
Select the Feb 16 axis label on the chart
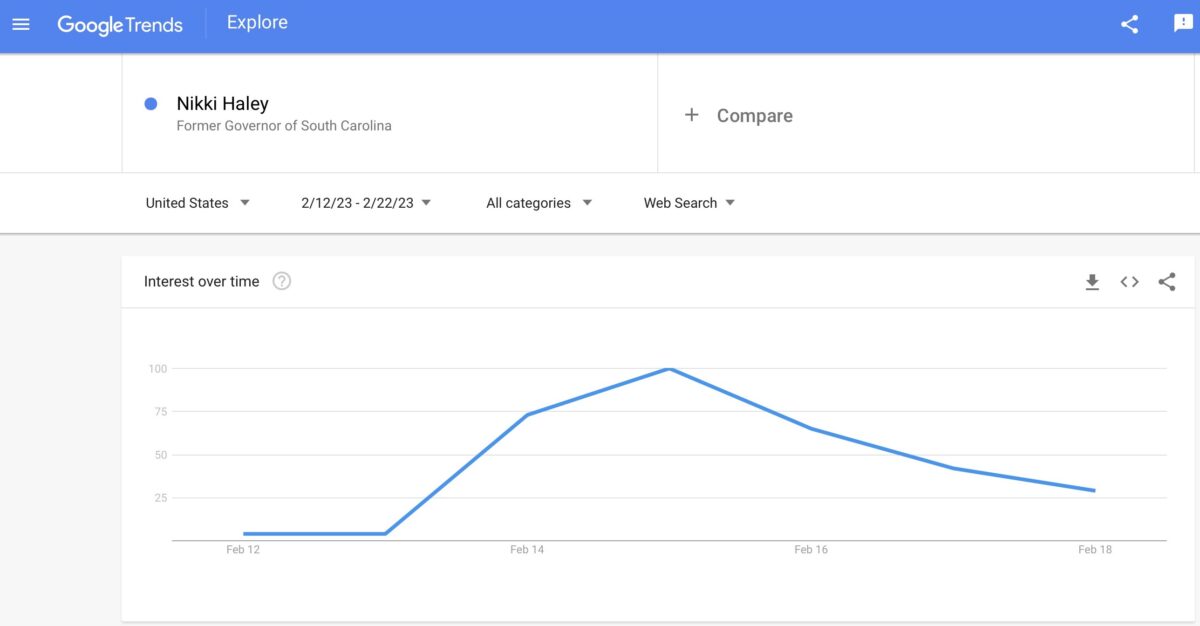pos(810,549)
